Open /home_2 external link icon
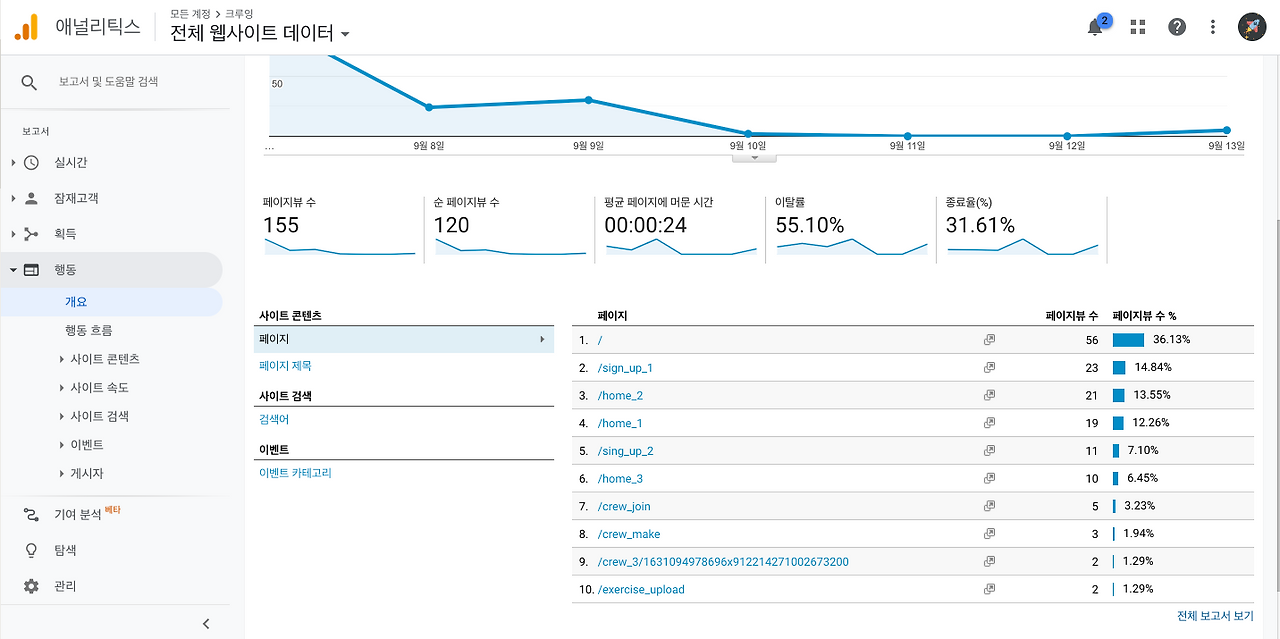The image size is (1280, 639). click(989, 395)
